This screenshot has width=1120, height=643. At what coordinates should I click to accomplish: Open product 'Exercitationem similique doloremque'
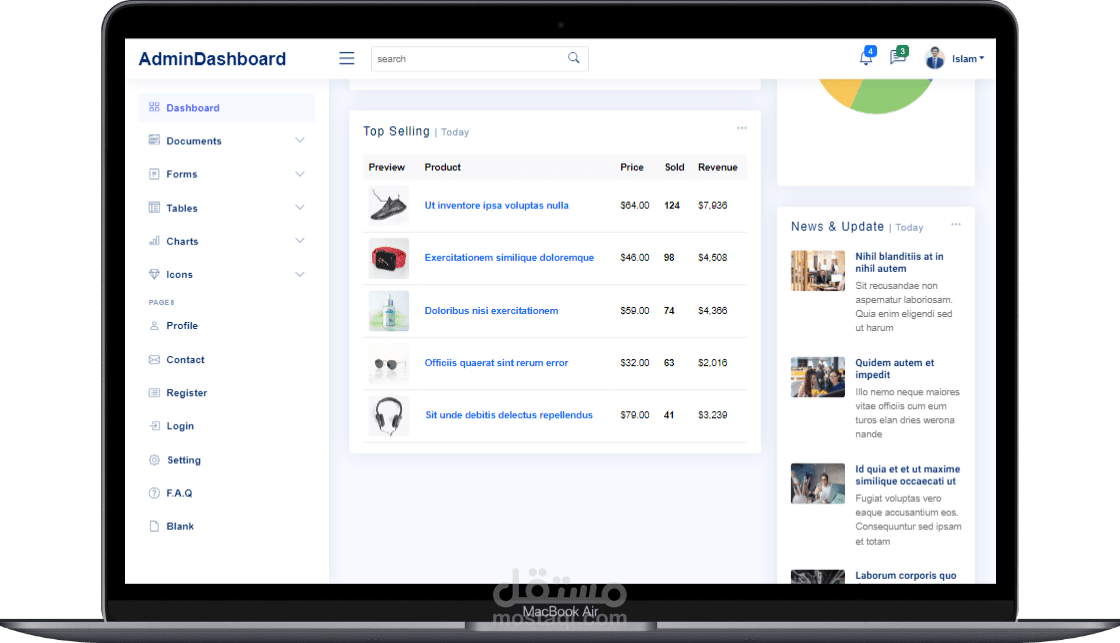(509, 257)
